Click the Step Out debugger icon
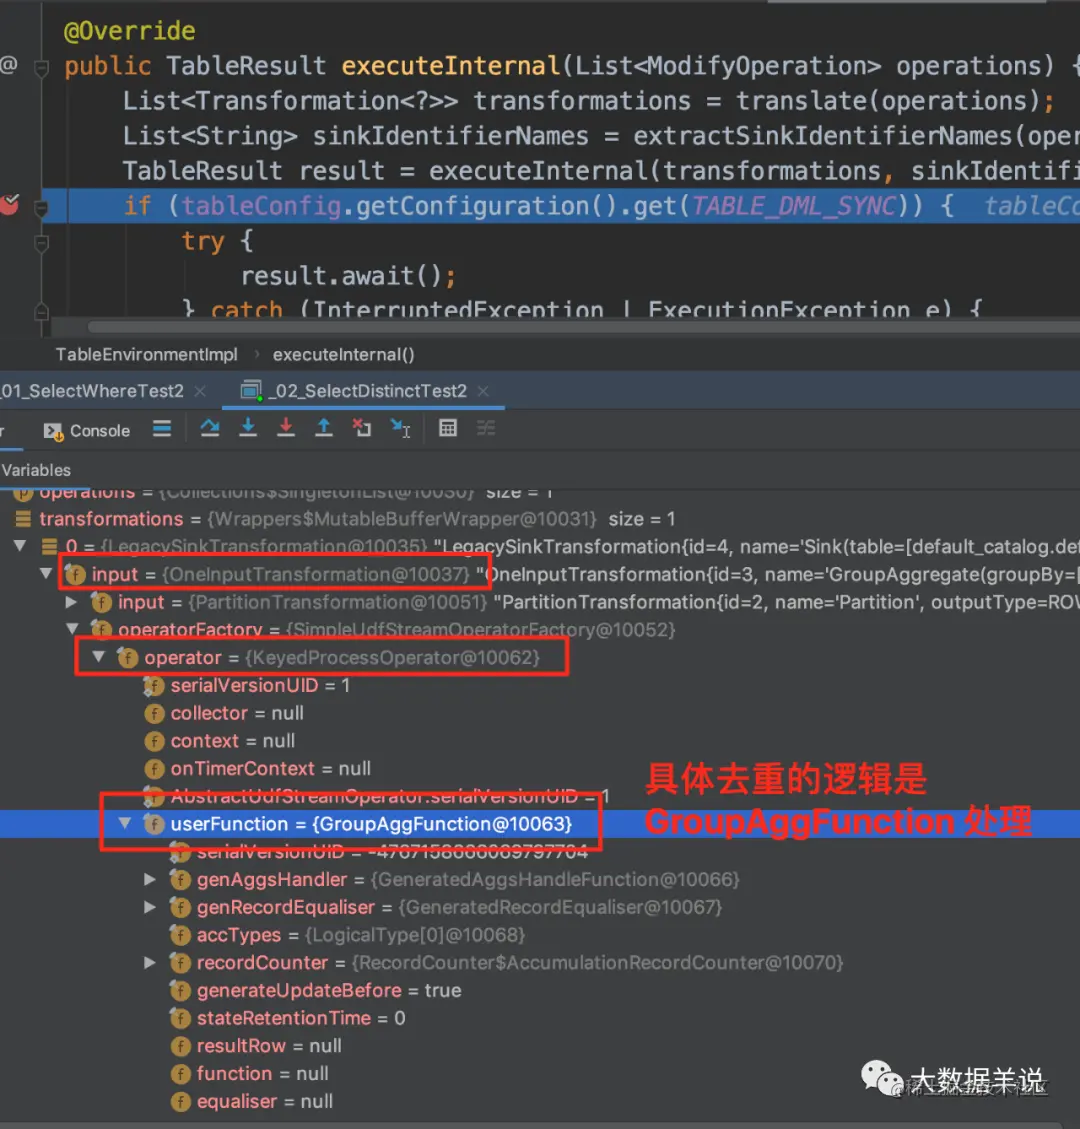Image resolution: width=1080 pixels, height=1129 pixels. click(x=324, y=428)
